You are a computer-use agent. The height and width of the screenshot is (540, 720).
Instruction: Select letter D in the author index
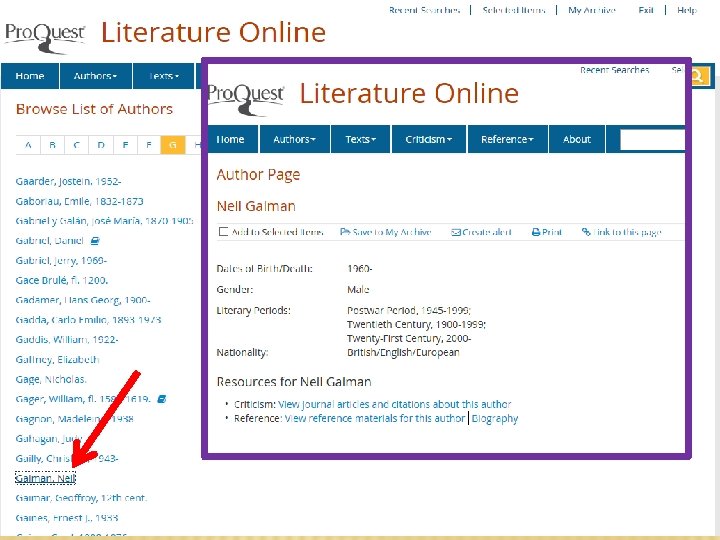click(101, 145)
